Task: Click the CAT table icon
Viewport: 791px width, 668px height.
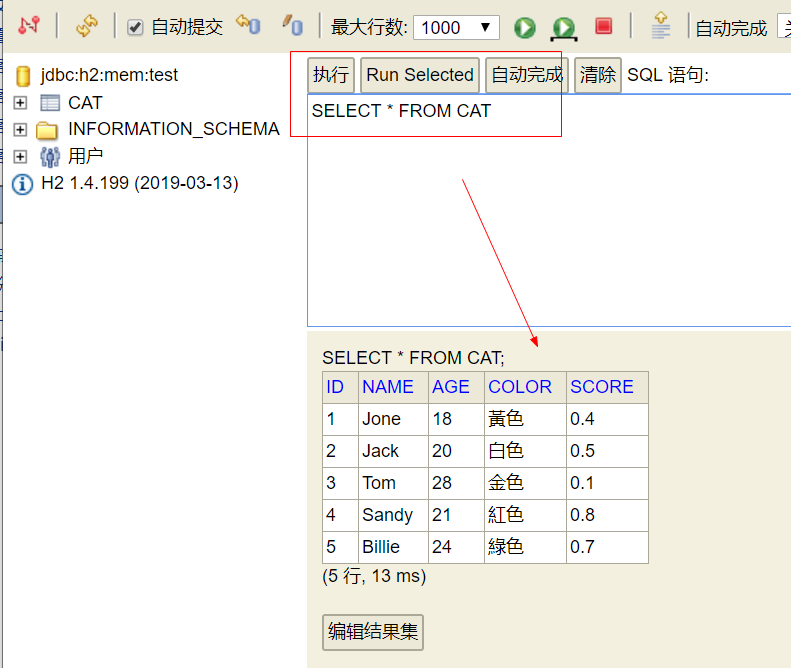Action: pyautogui.click(x=49, y=103)
